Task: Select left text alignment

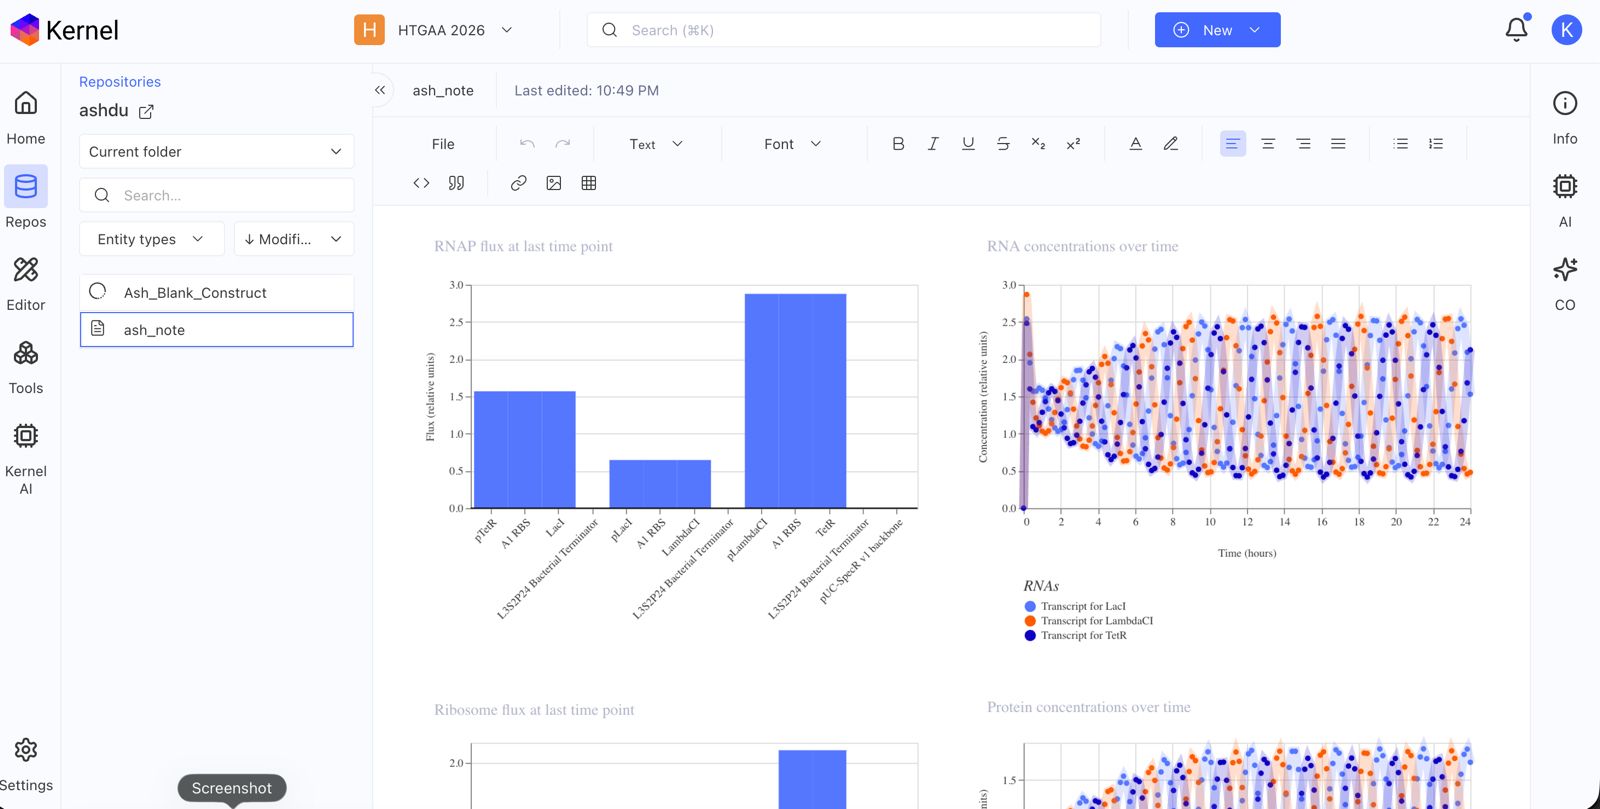Action: tap(1233, 144)
